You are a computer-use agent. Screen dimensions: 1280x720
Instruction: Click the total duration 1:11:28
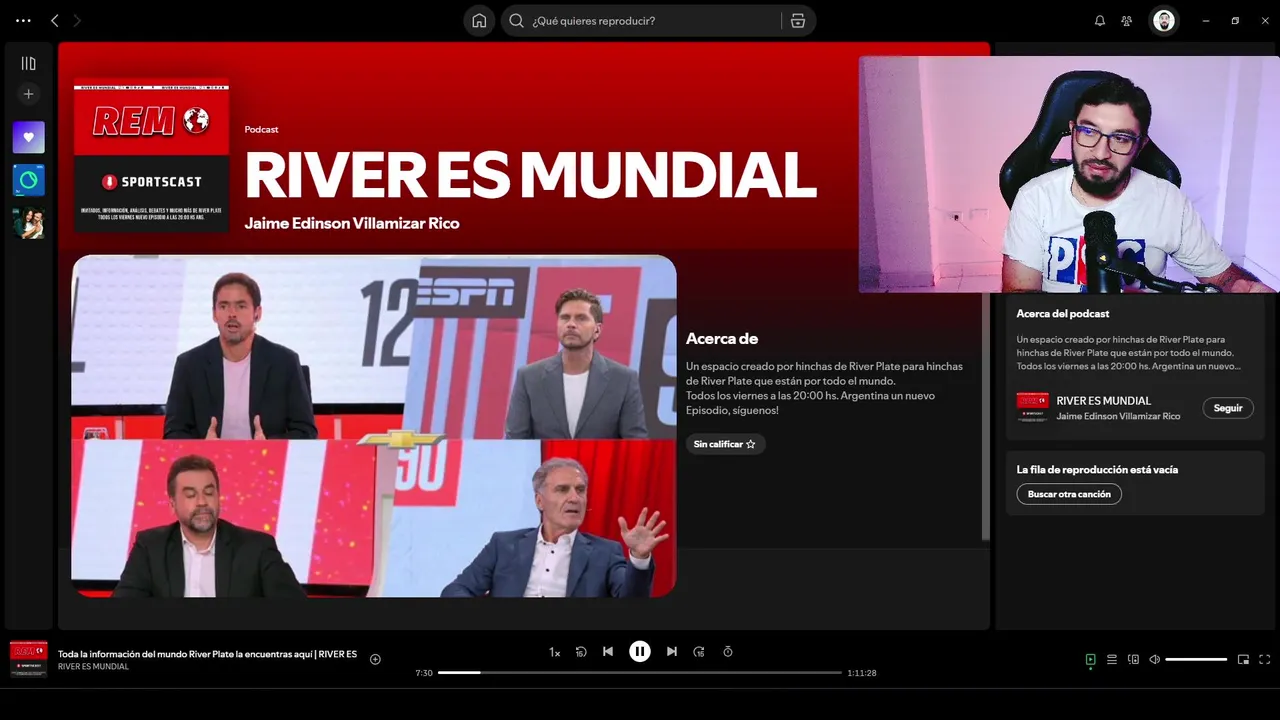coord(862,673)
